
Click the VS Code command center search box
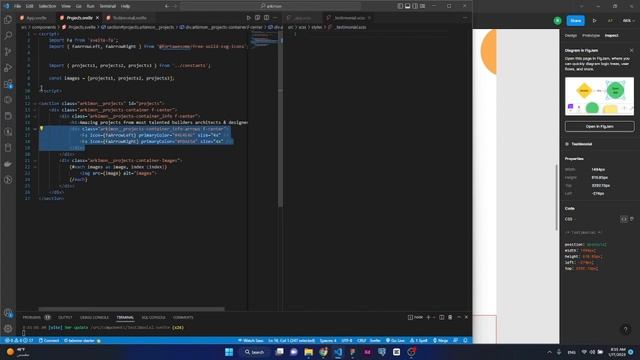(271, 6)
